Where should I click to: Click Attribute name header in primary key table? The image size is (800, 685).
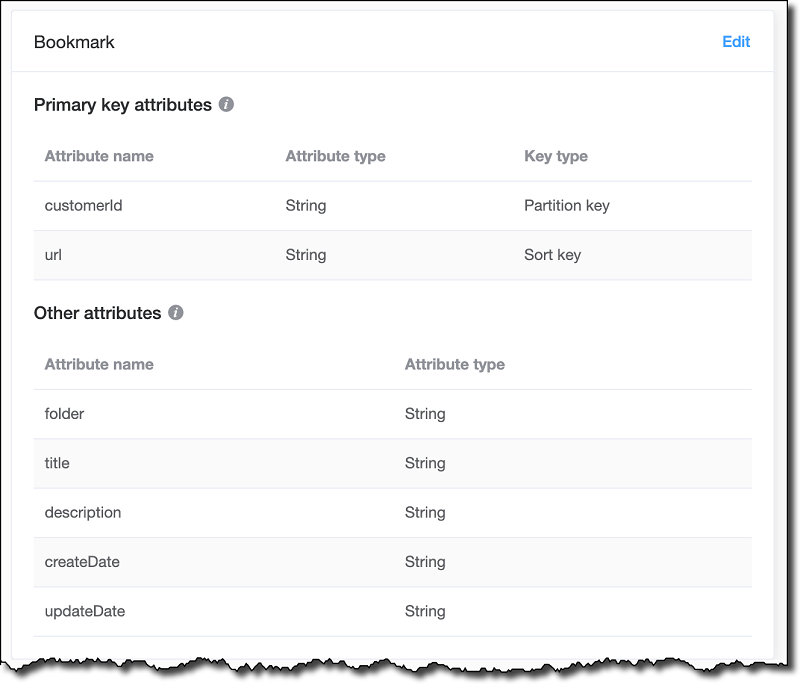point(99,156)
